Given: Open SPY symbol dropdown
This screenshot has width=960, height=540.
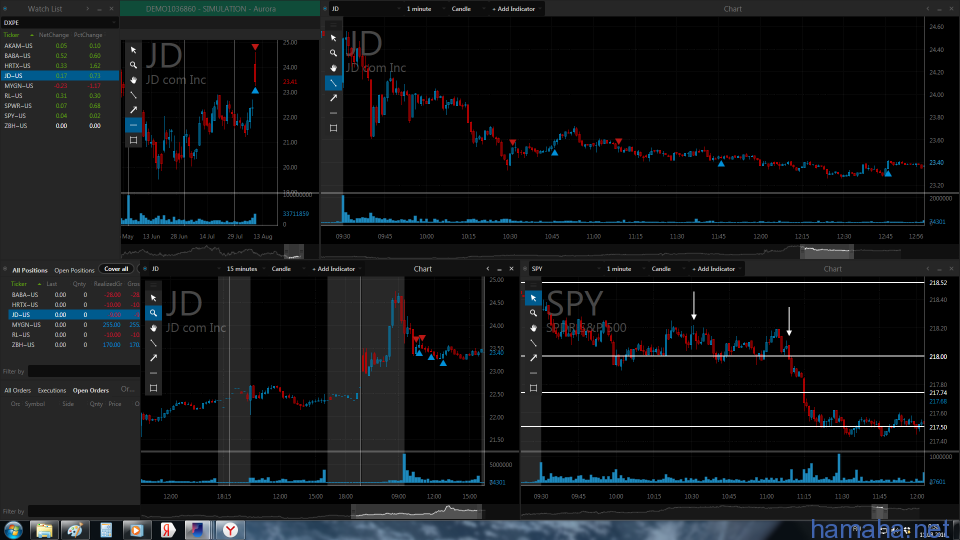Looking at the screenshot, I should point(566,269).
